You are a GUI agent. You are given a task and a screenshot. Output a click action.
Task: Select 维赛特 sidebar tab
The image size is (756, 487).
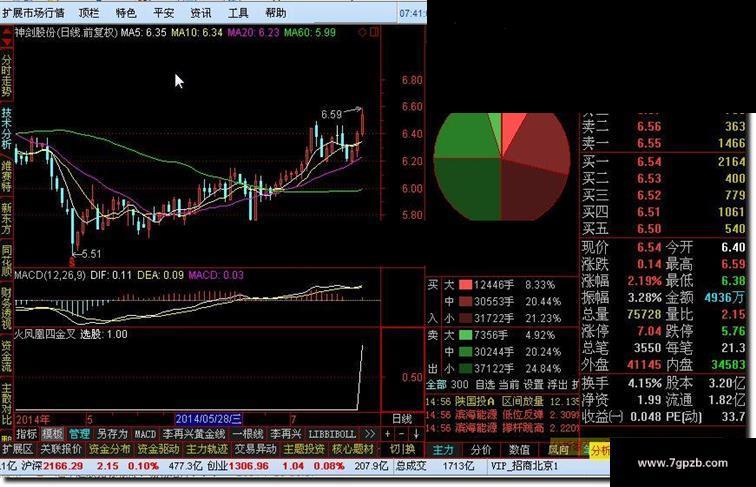6,177
